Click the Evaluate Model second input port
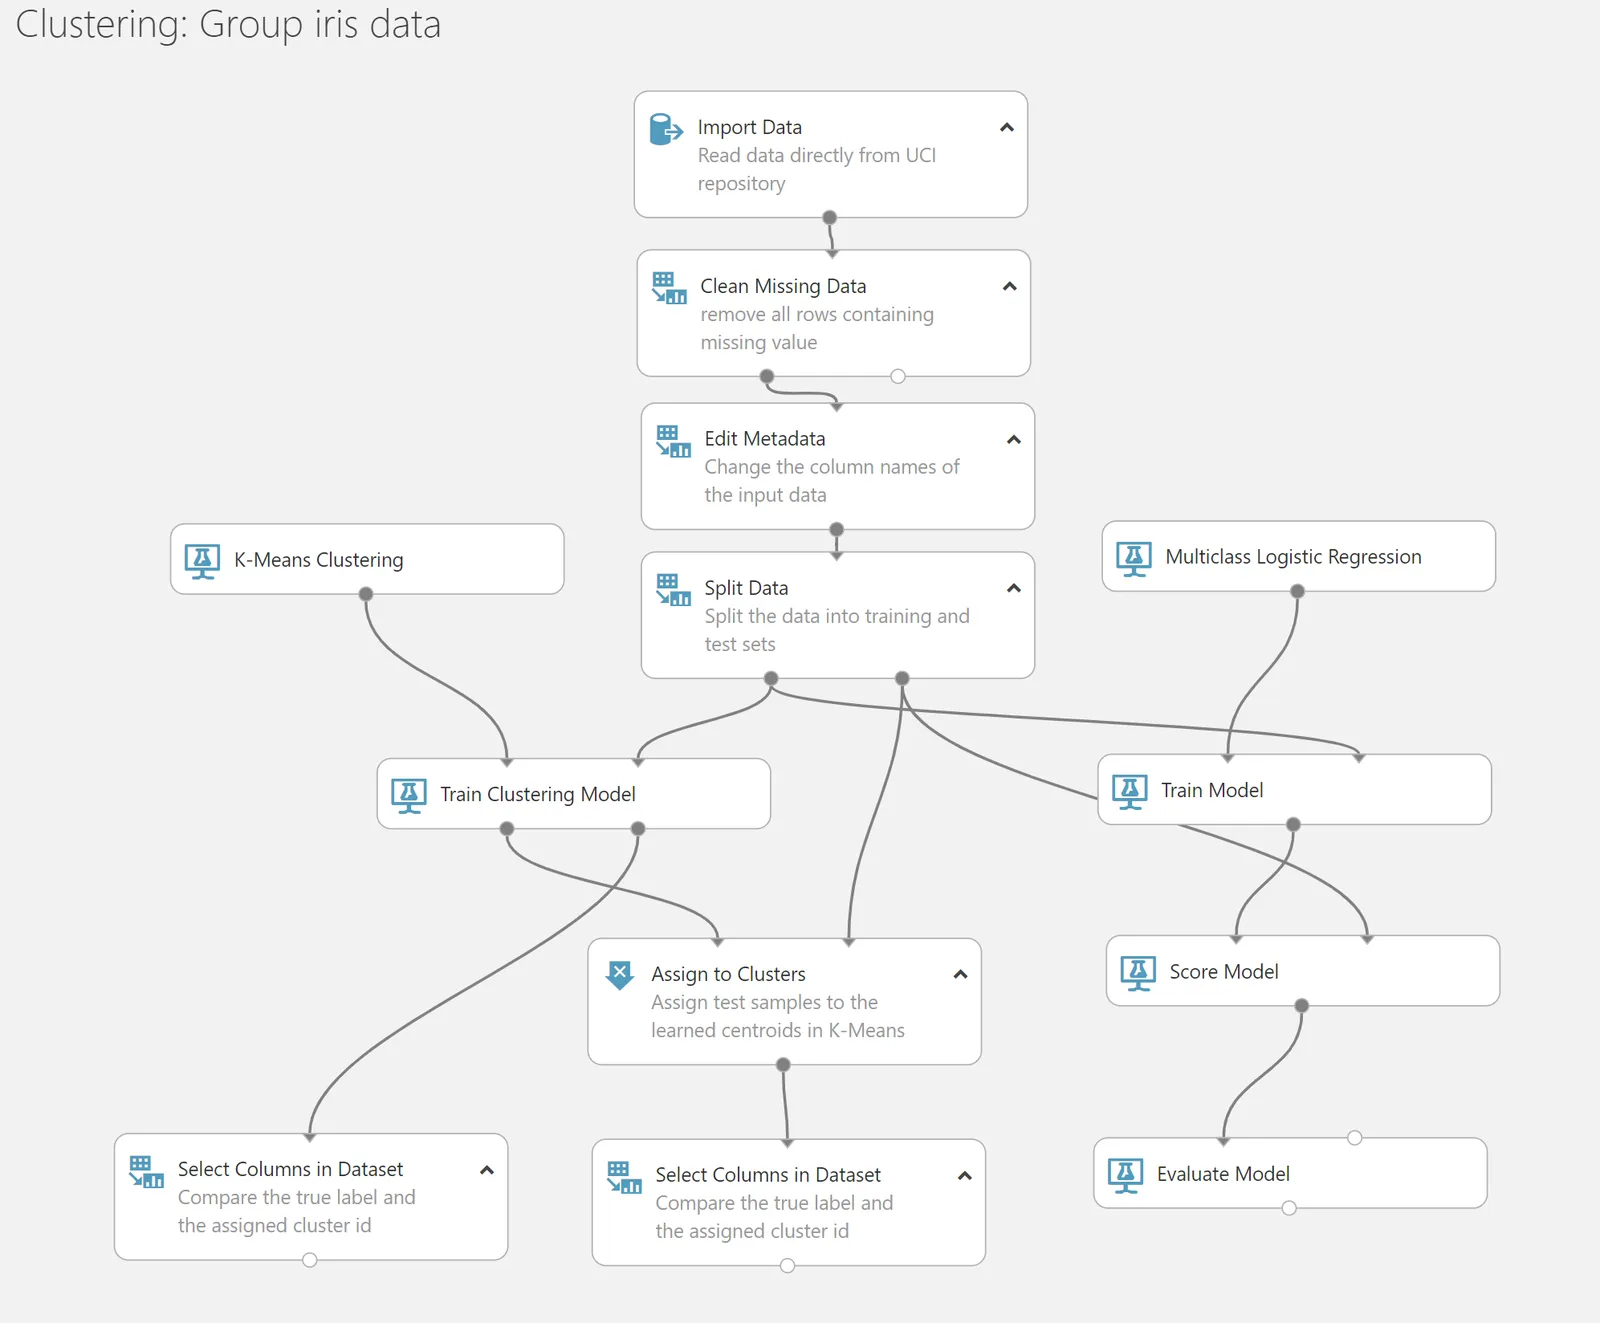Image resolution: width=1600 pixels, height=1323 pixels. pos(1354,1138)
